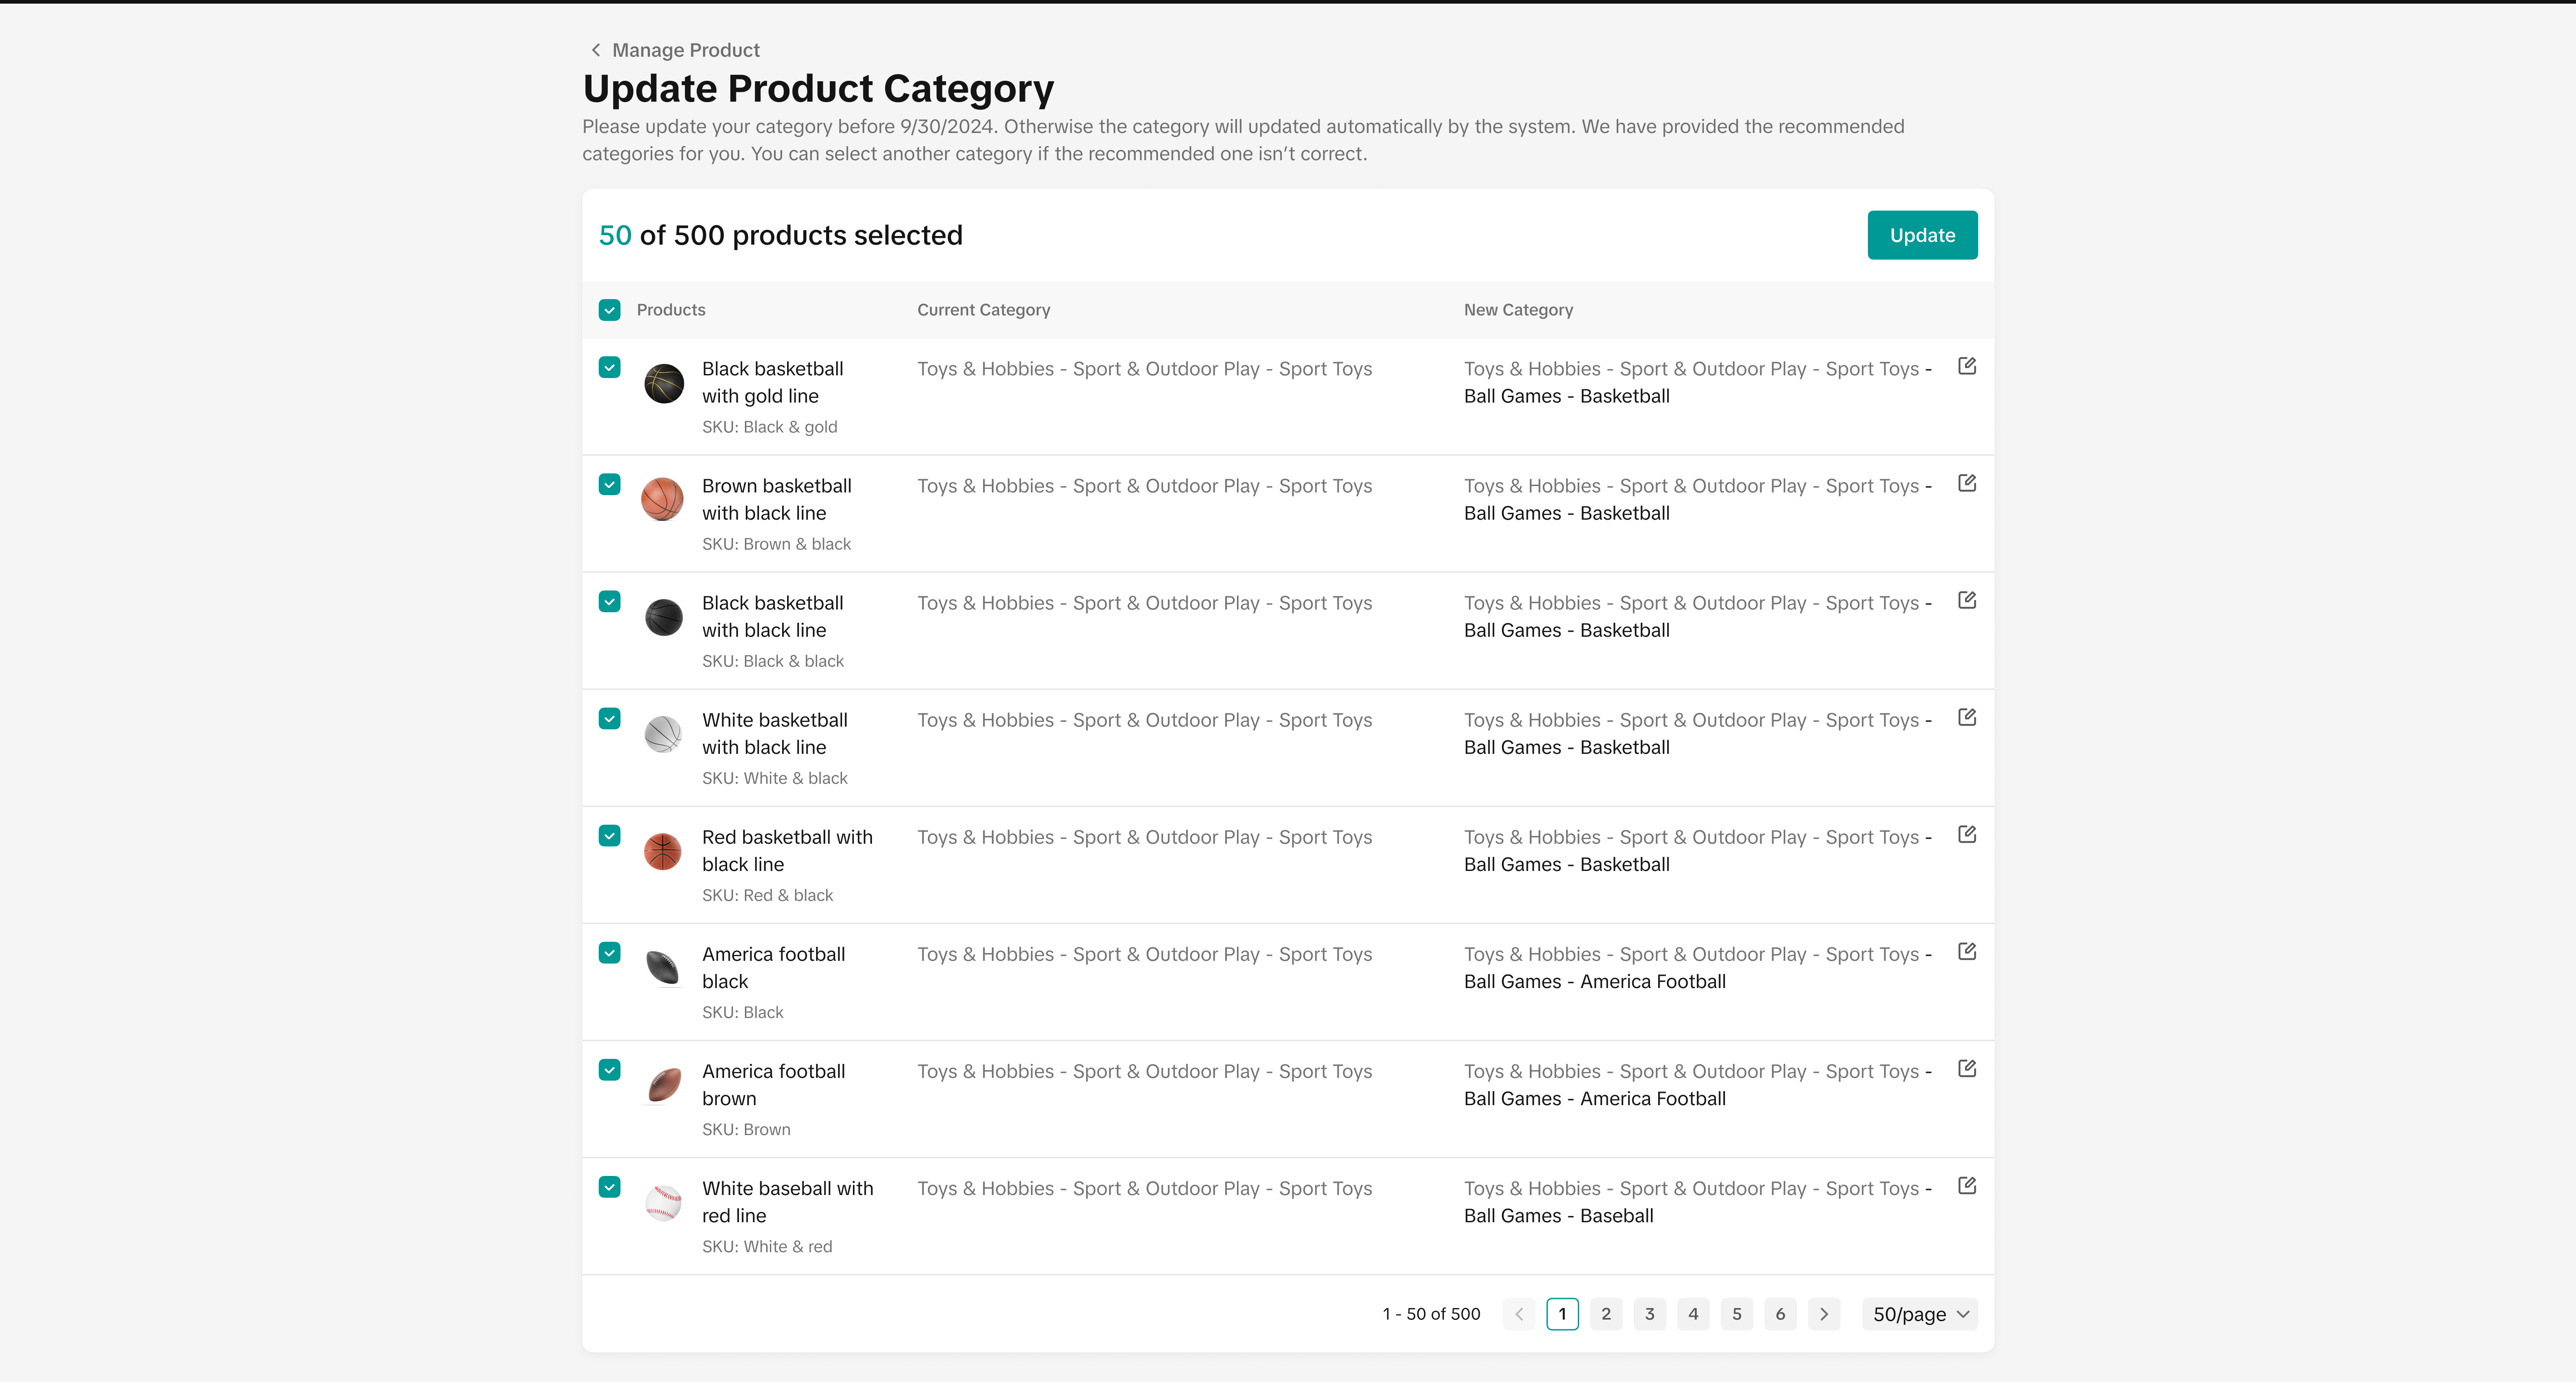The width and height of the screenshot is (2576, 1382).
Task: Go to next page with right chevron
Action: pyautogui.click(x=1823, y=1314)
